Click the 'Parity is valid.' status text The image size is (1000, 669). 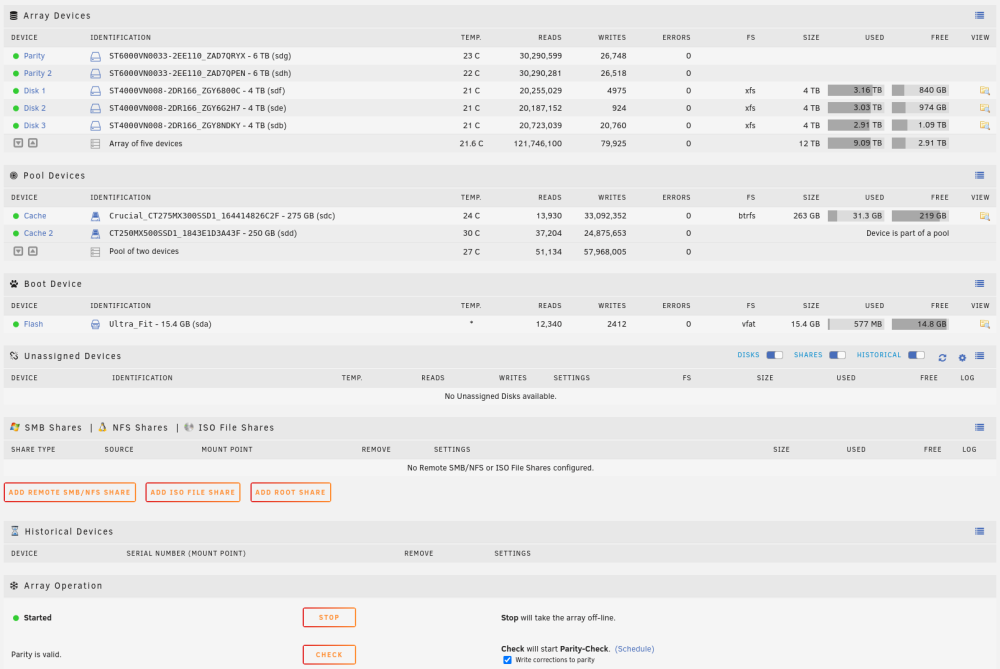click(36, 654)
